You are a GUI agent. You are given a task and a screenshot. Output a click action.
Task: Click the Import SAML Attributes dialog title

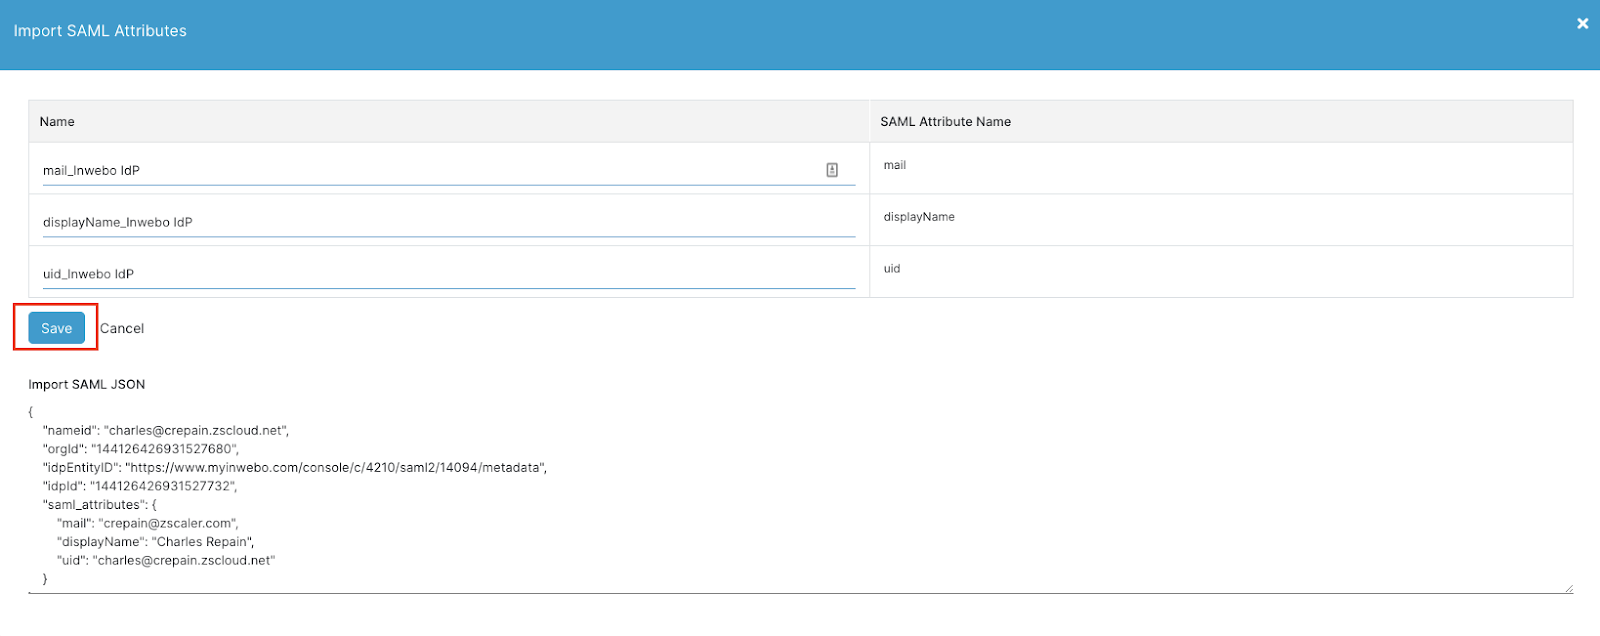(100, 31)
